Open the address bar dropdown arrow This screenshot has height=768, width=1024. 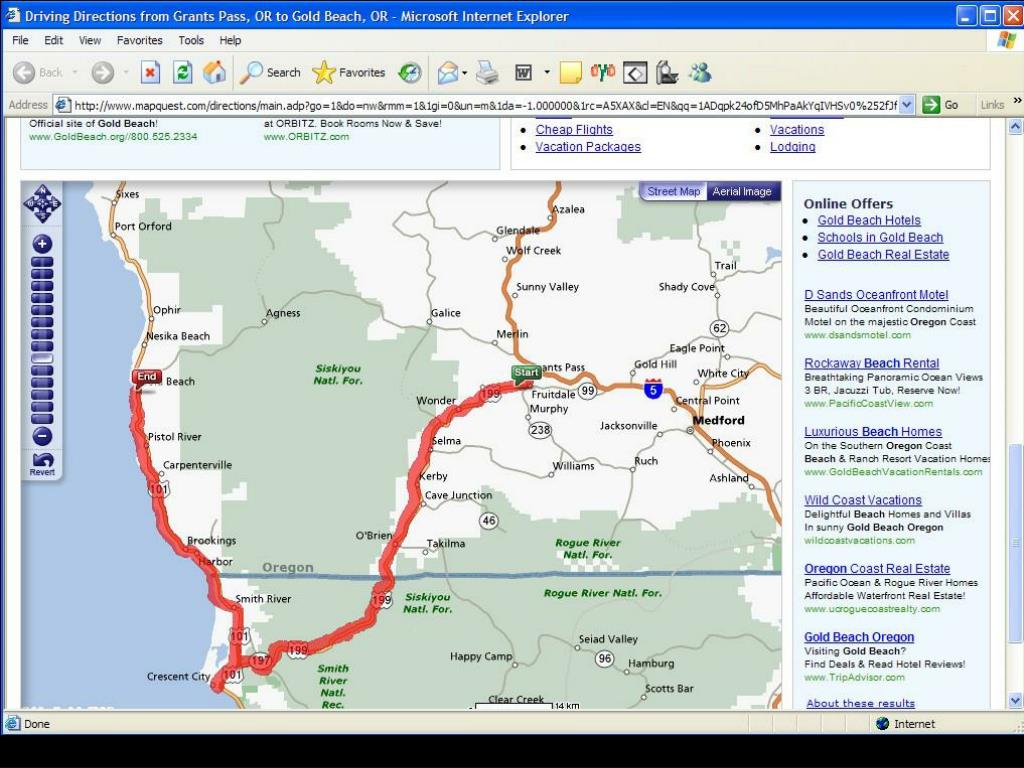pyautogui.click(x=906, y=104)
